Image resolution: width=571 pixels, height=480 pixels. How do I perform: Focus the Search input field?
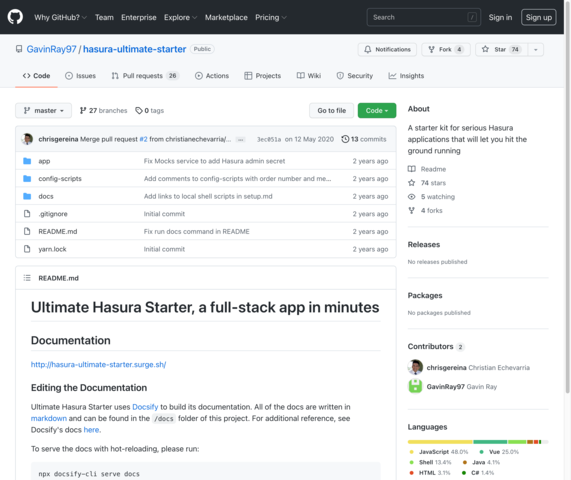tap(424, 17)
